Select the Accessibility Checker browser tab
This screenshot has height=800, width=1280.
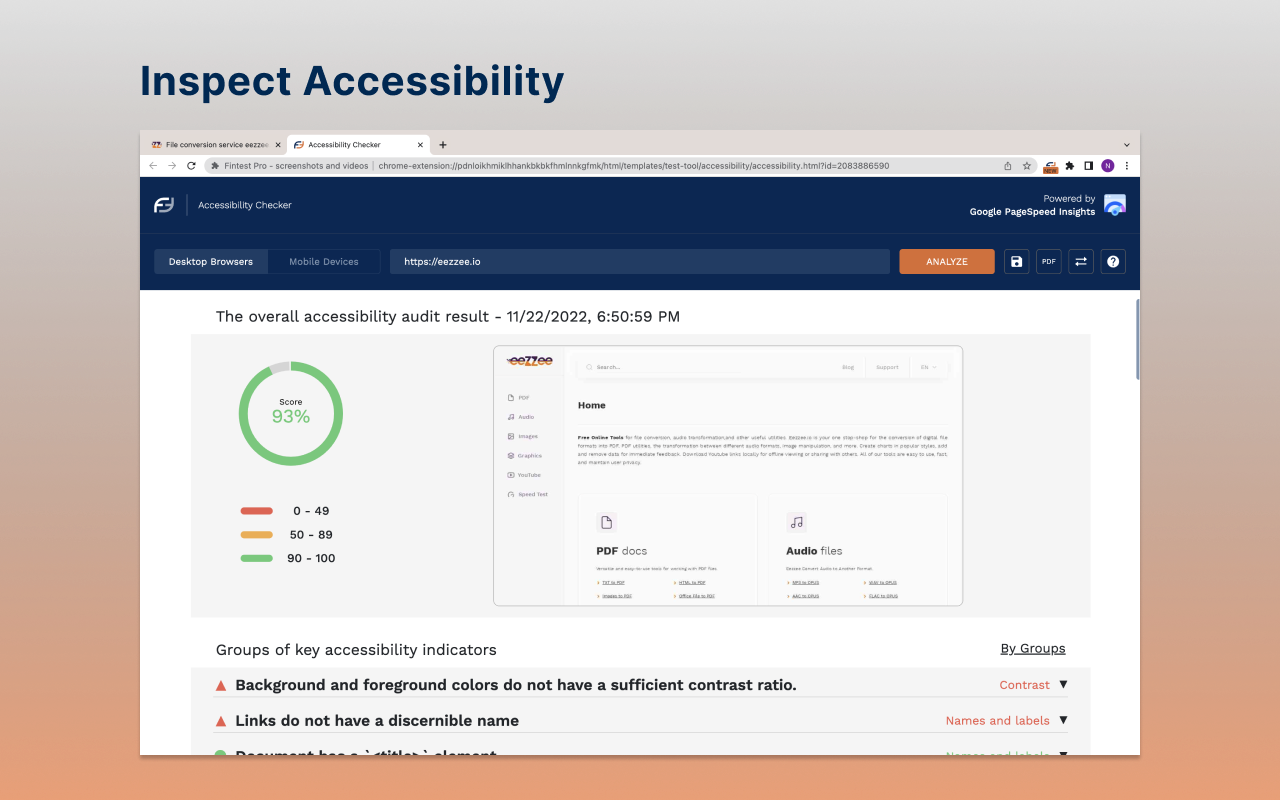click(x=358, y=145)
